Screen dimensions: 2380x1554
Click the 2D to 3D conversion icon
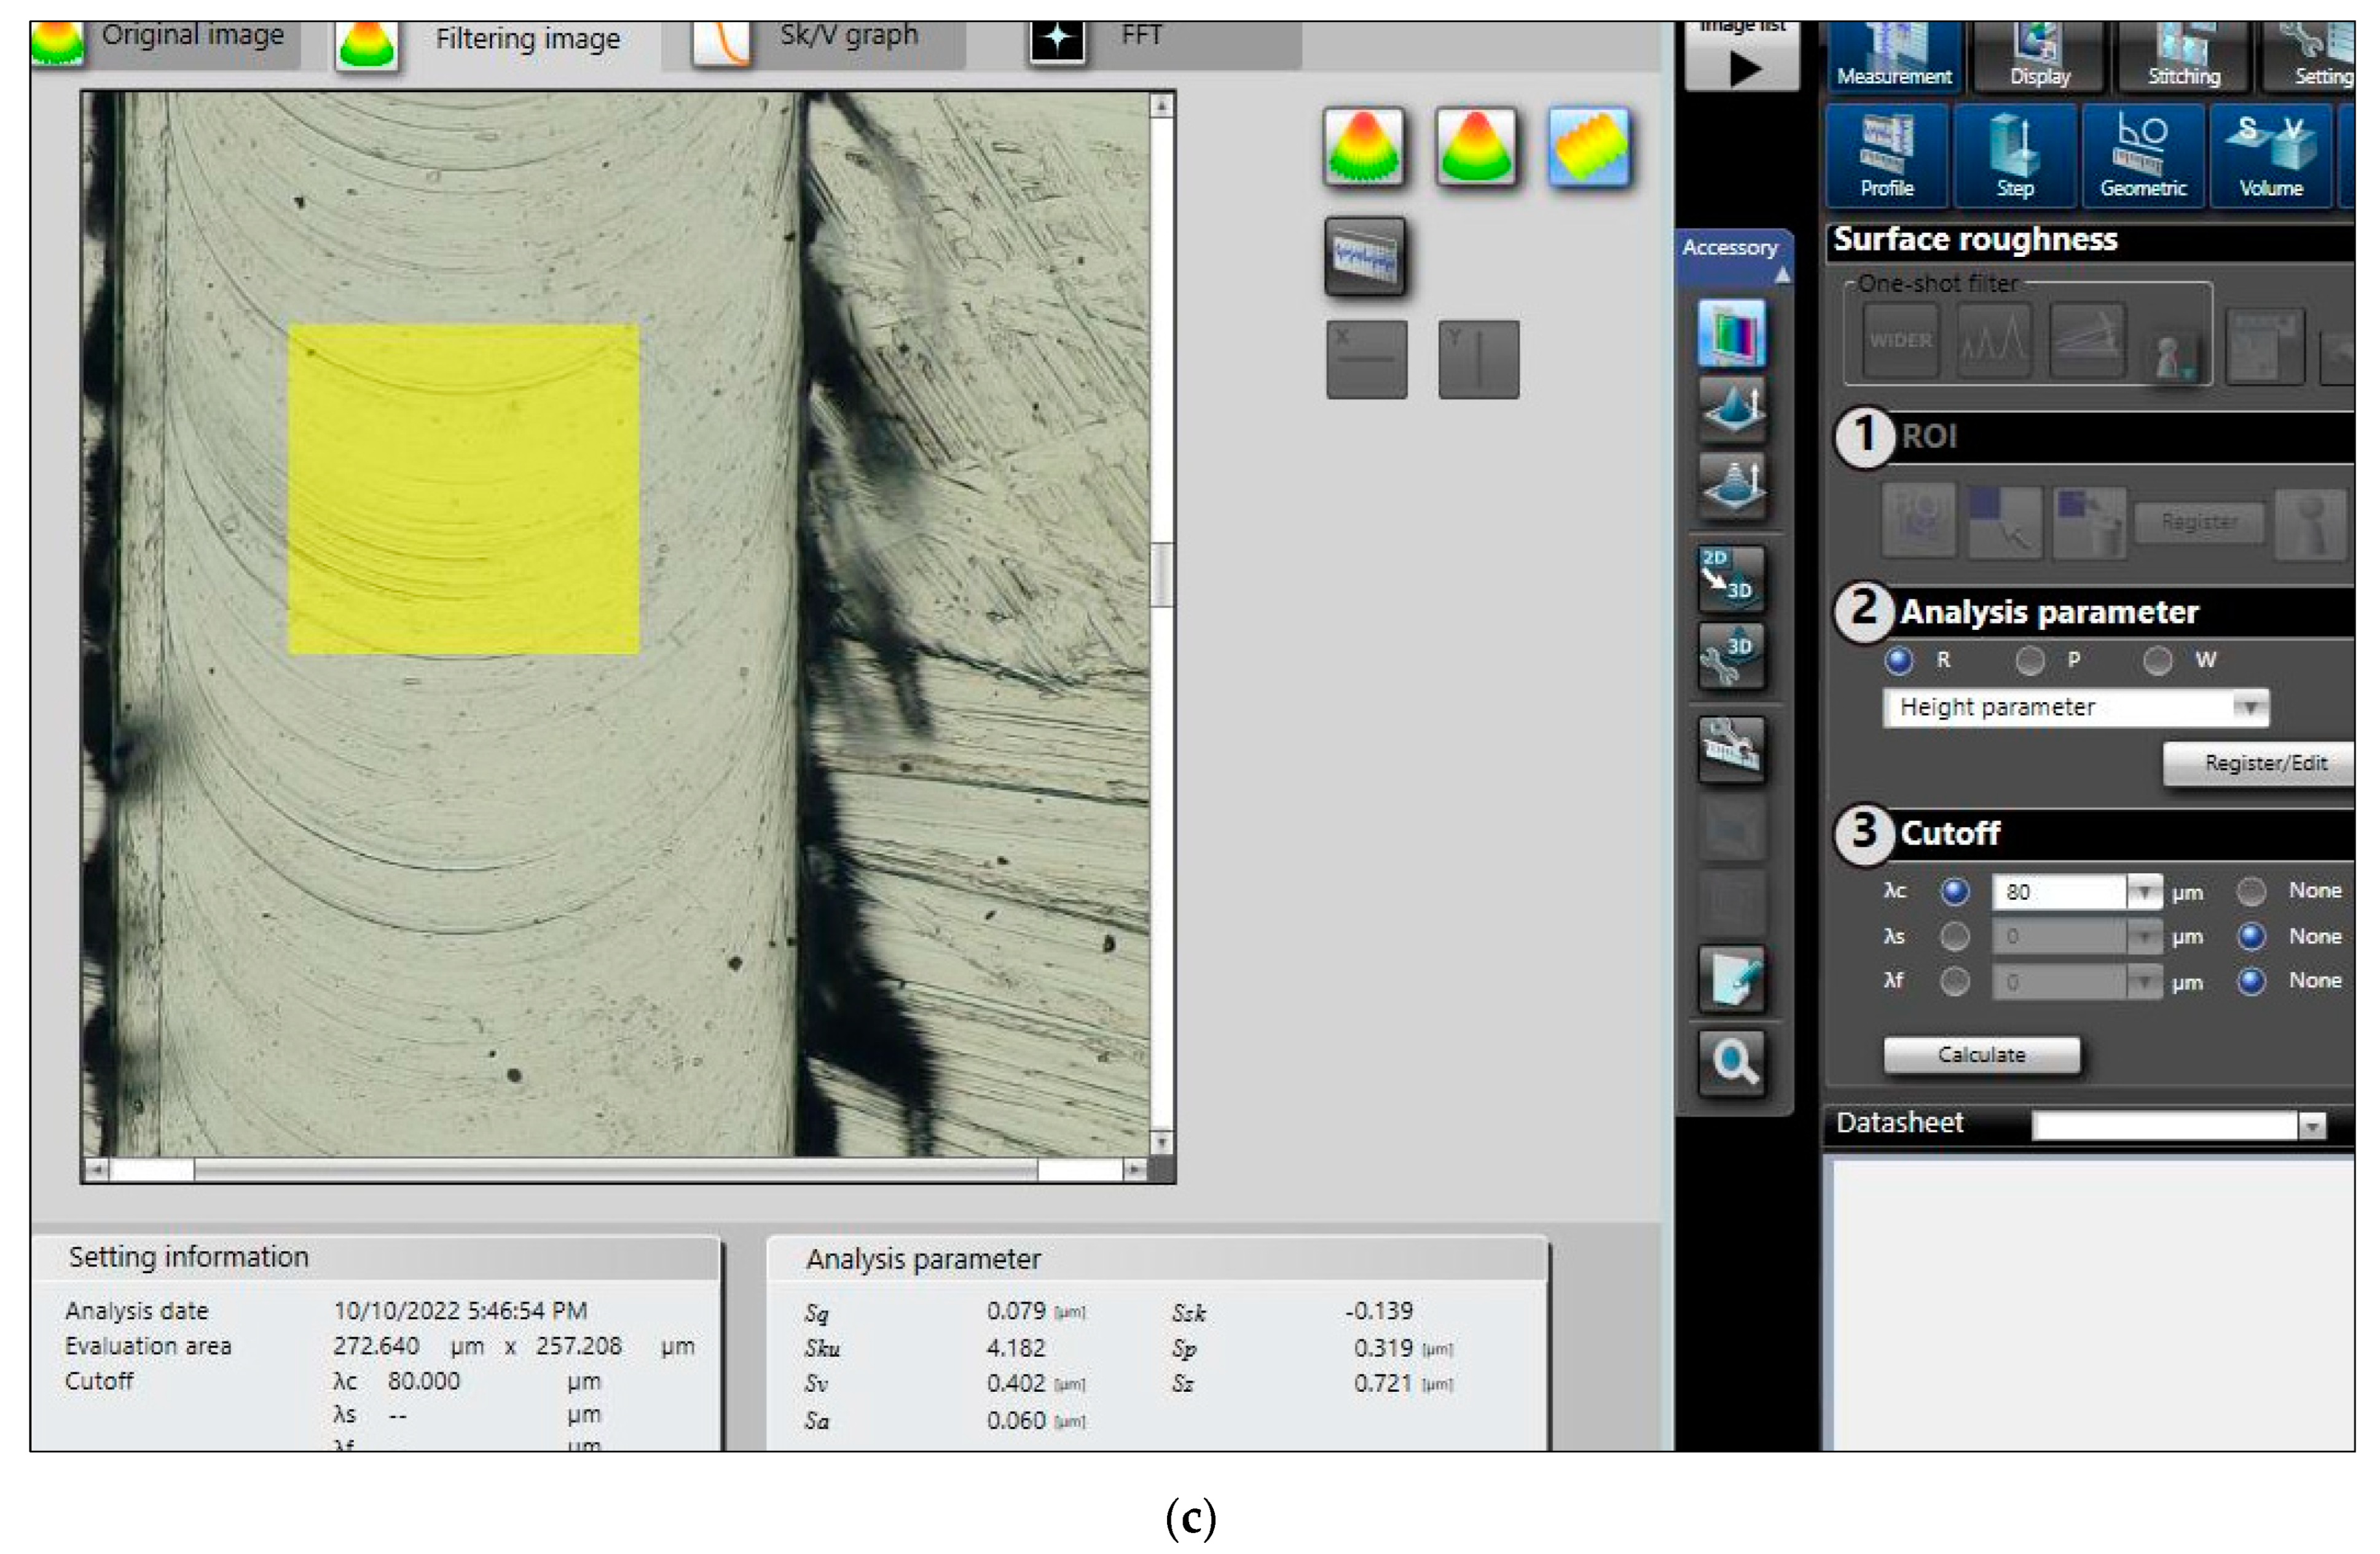click(1731, 577)
